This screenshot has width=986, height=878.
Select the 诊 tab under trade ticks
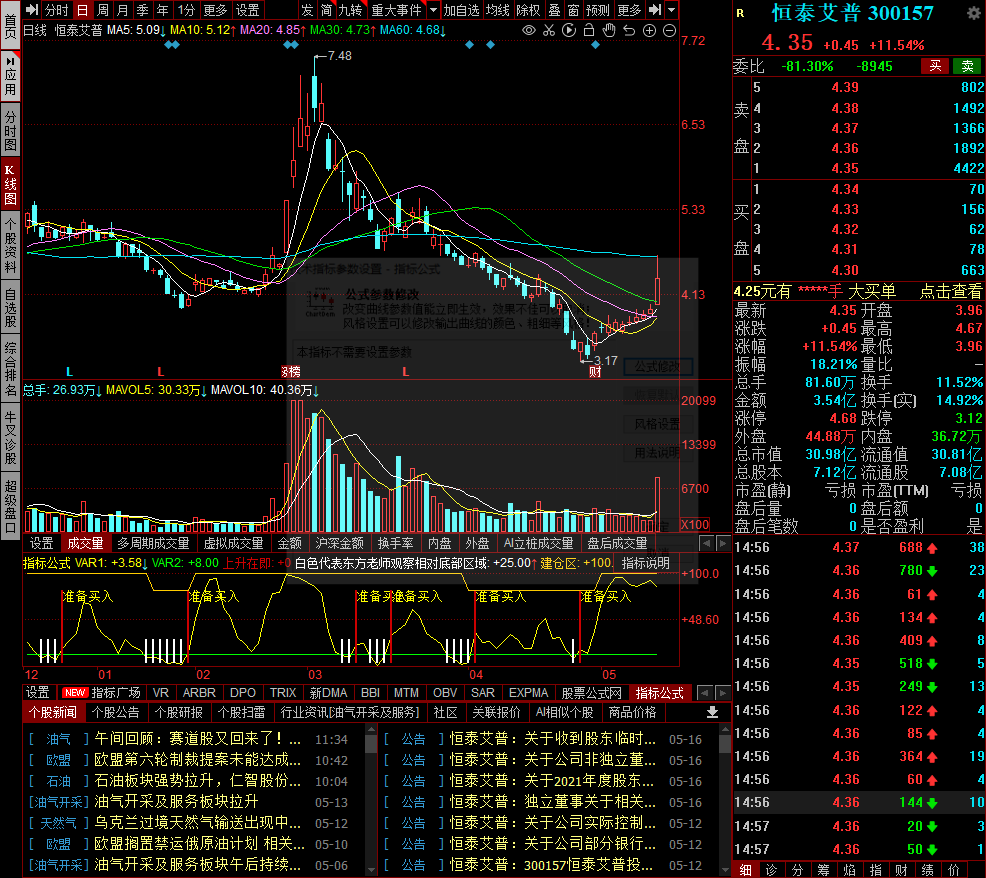point(772,870)
